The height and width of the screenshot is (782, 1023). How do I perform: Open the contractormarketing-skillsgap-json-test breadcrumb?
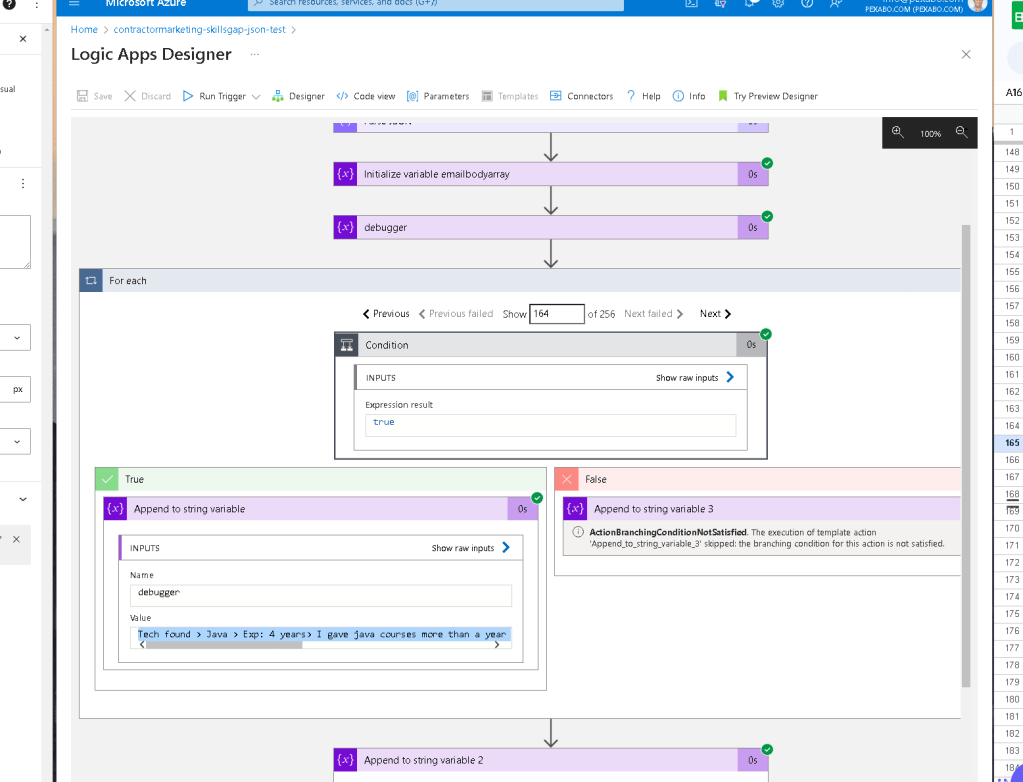point(200,29)
